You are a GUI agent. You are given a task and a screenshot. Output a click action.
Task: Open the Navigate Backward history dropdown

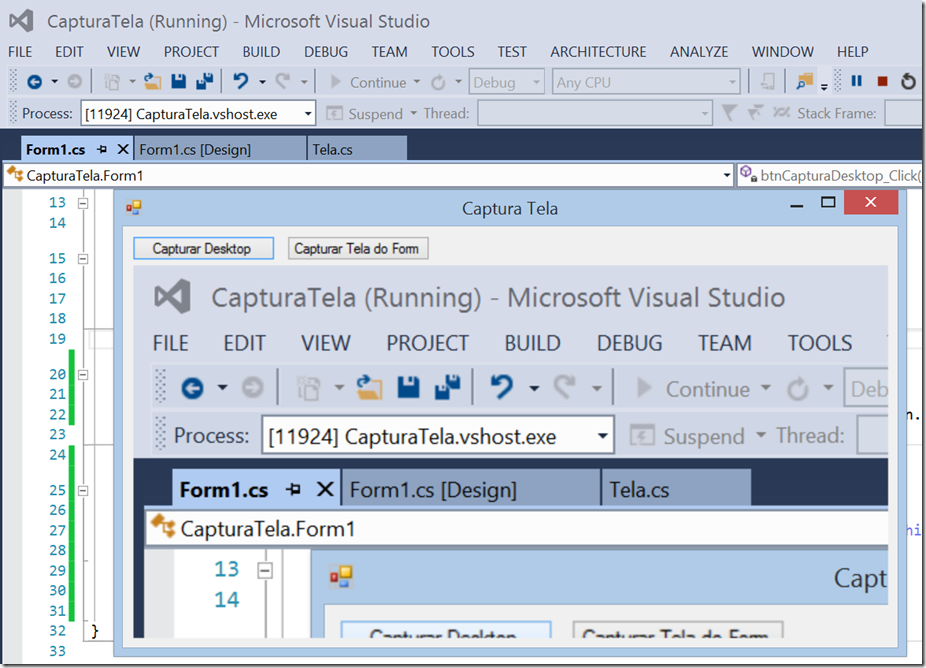(x=54, y=82)
